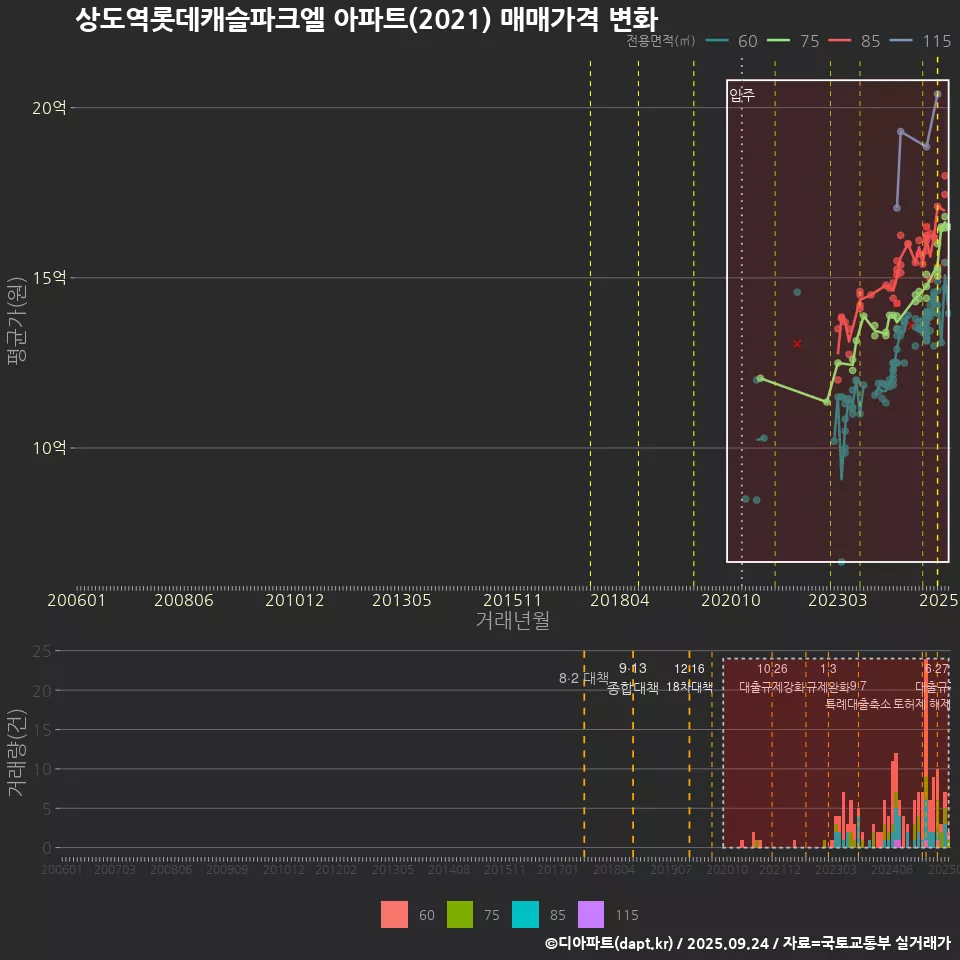The width and height of the screenshot is (960, 960).
Task: Click the teal 60 line legend at top
Action: coord(732,41)
